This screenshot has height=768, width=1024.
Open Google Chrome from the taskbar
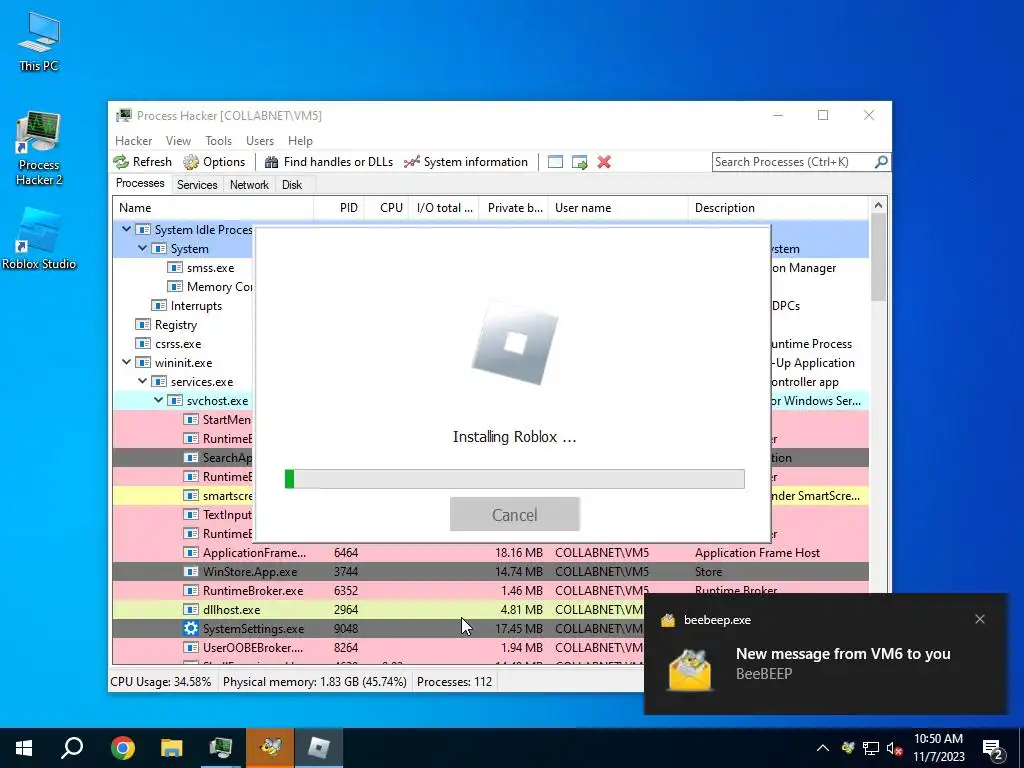click(122, 748)
